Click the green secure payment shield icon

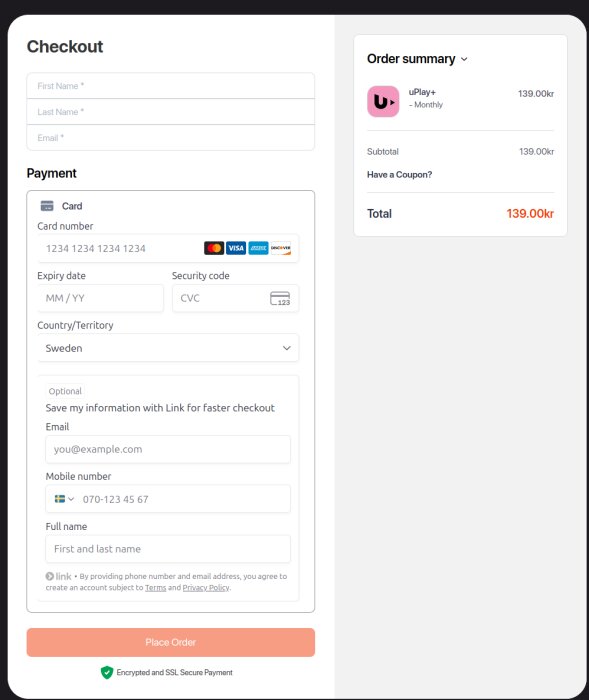tap(107, 672)
